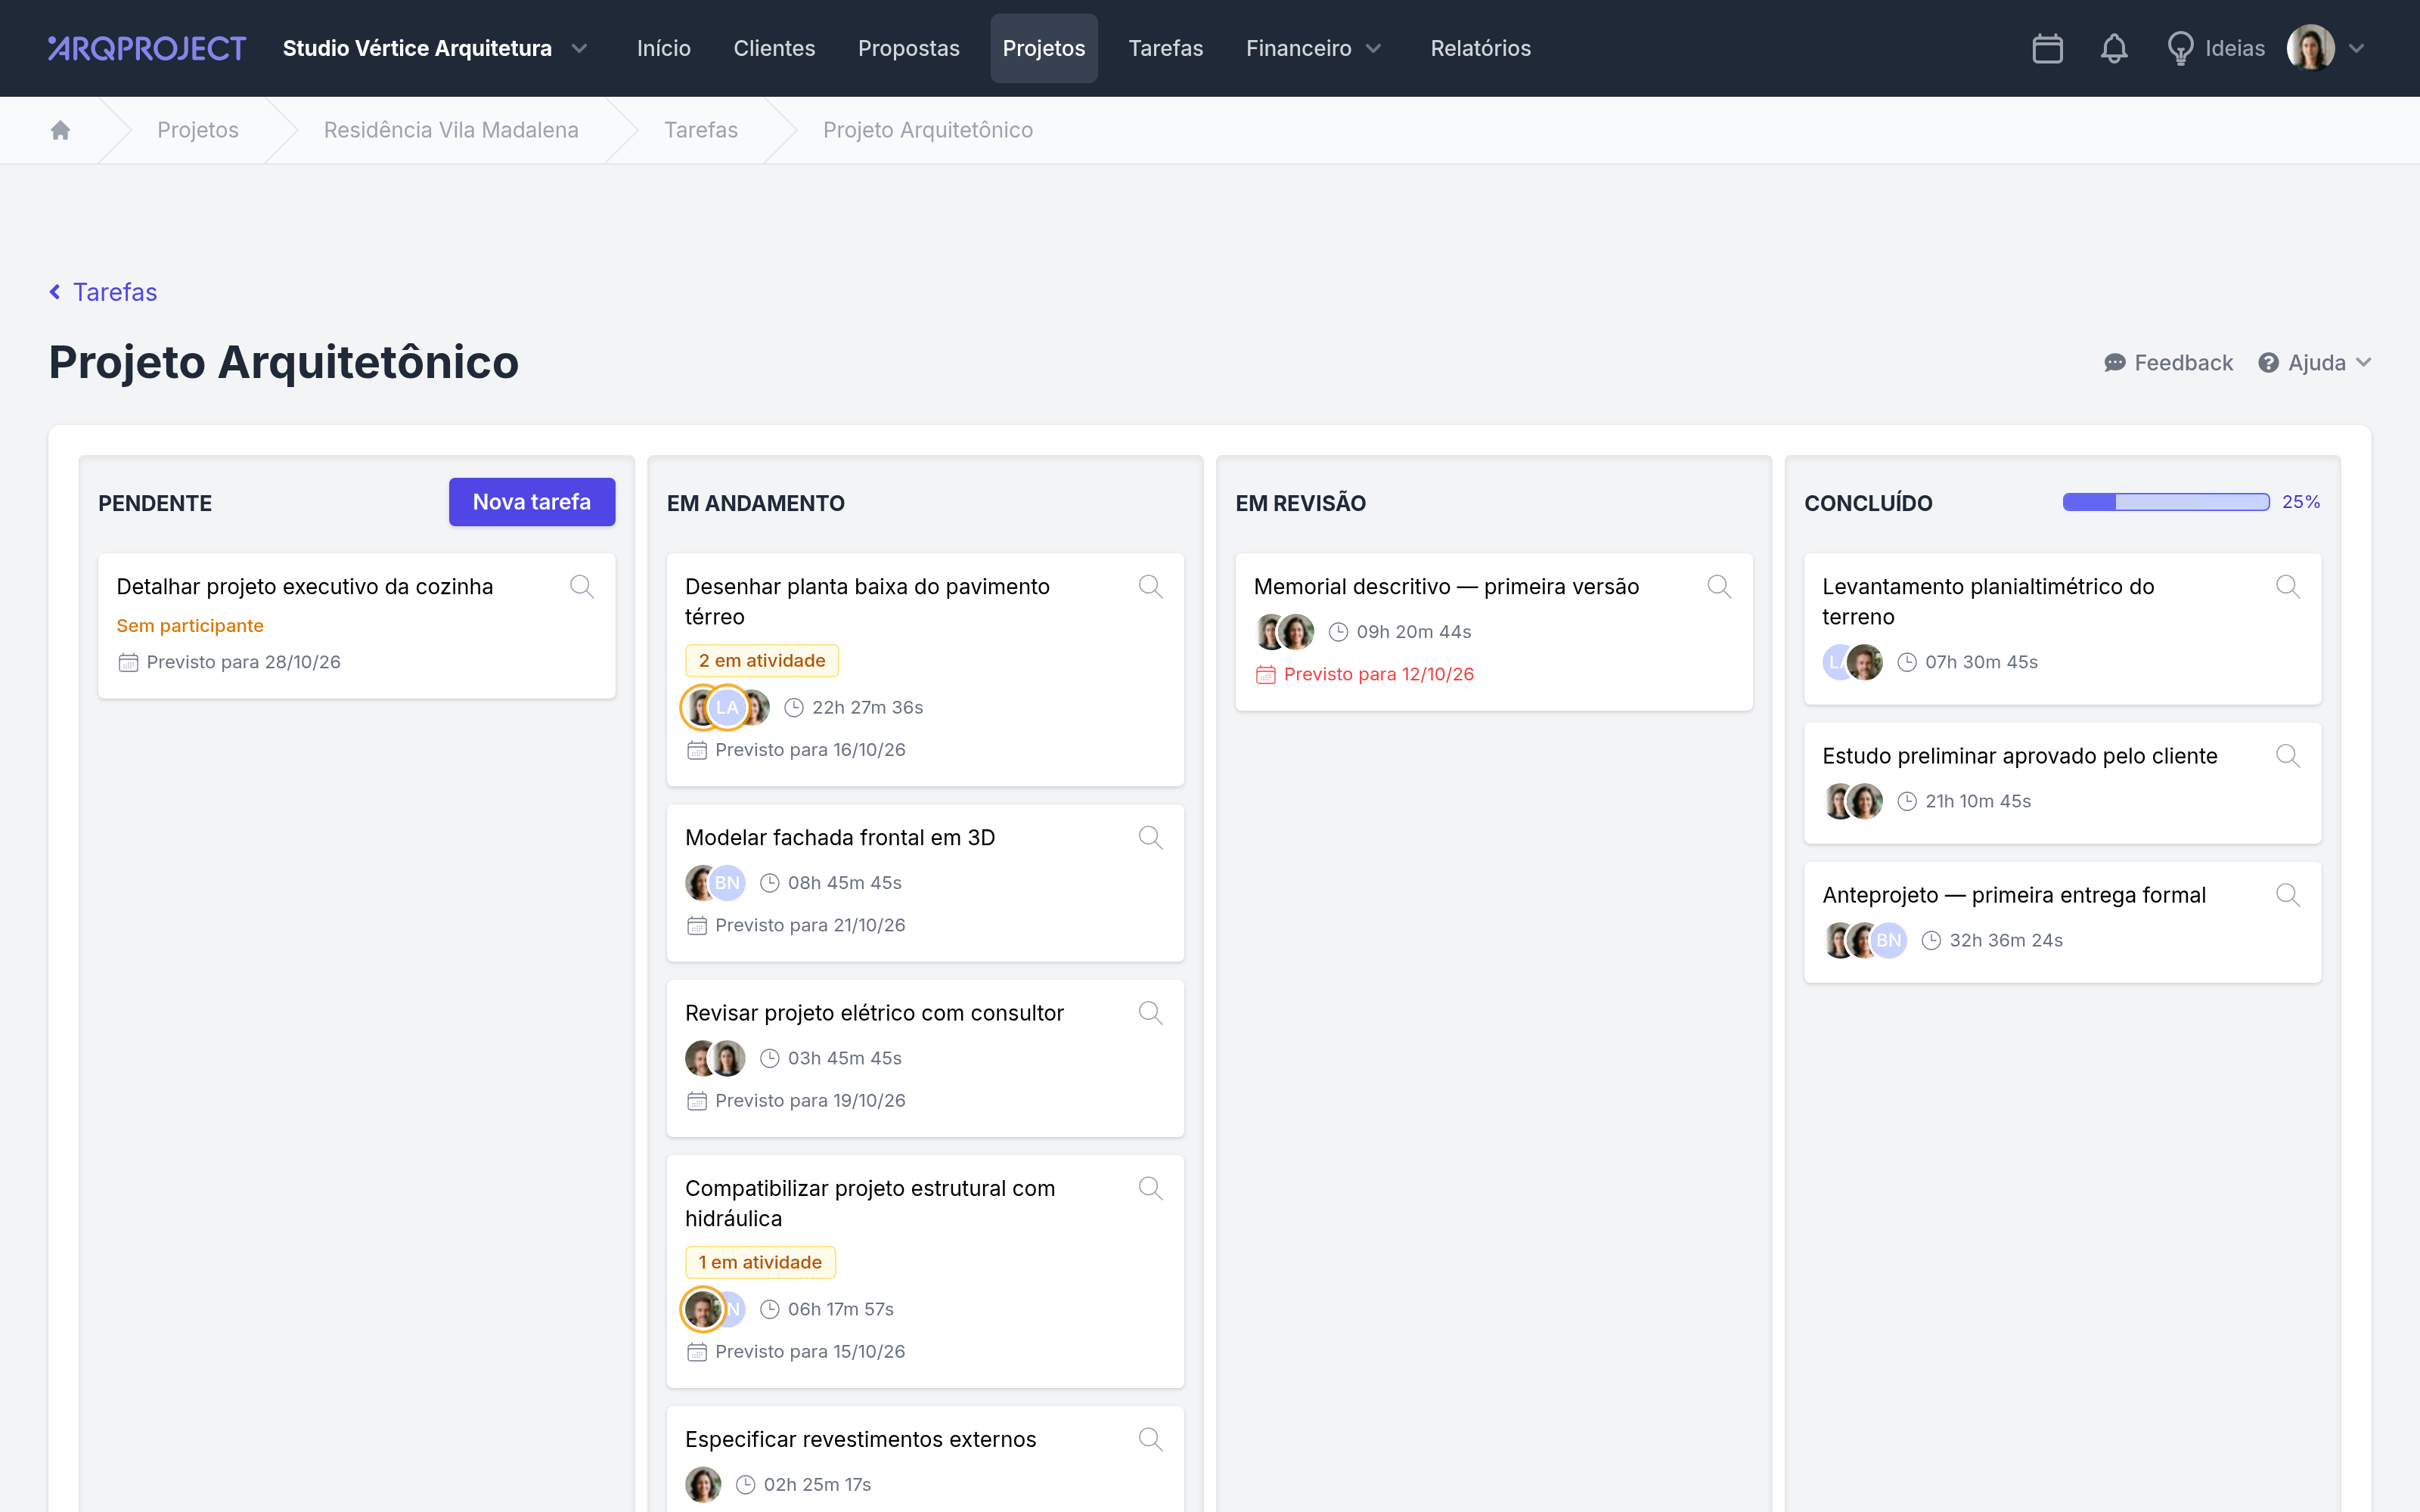Image resolution: width=2420 pixels, height=1512 pixels.
Task: Click Tarefas breadcrumb
Action: pyautogui.click(x=701, y=130)
